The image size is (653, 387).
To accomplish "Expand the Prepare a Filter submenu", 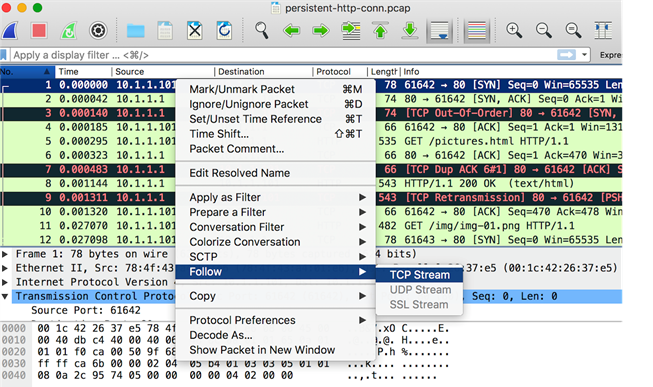I will point(275,212).
